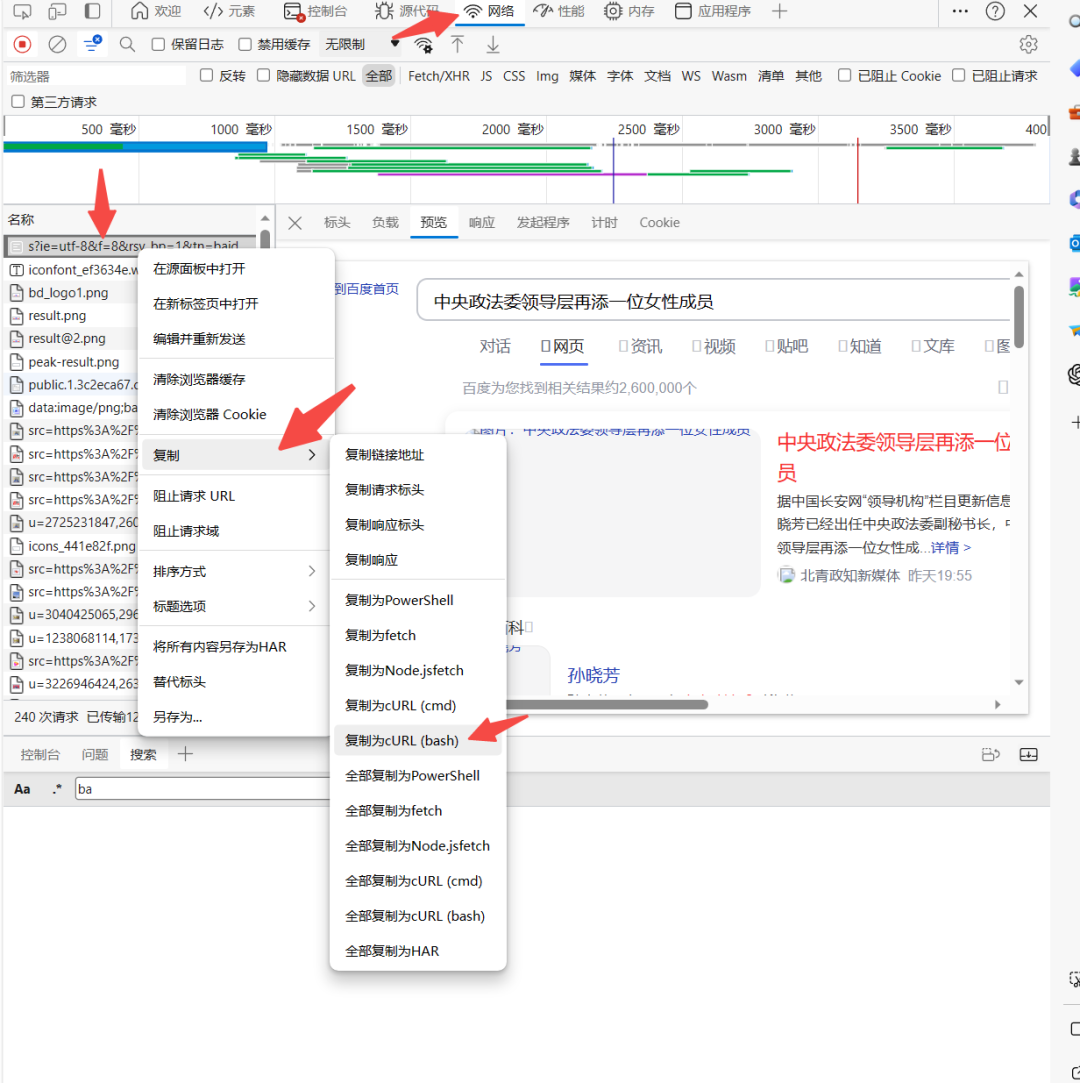Filter by 全部 request types

(378, 76)
